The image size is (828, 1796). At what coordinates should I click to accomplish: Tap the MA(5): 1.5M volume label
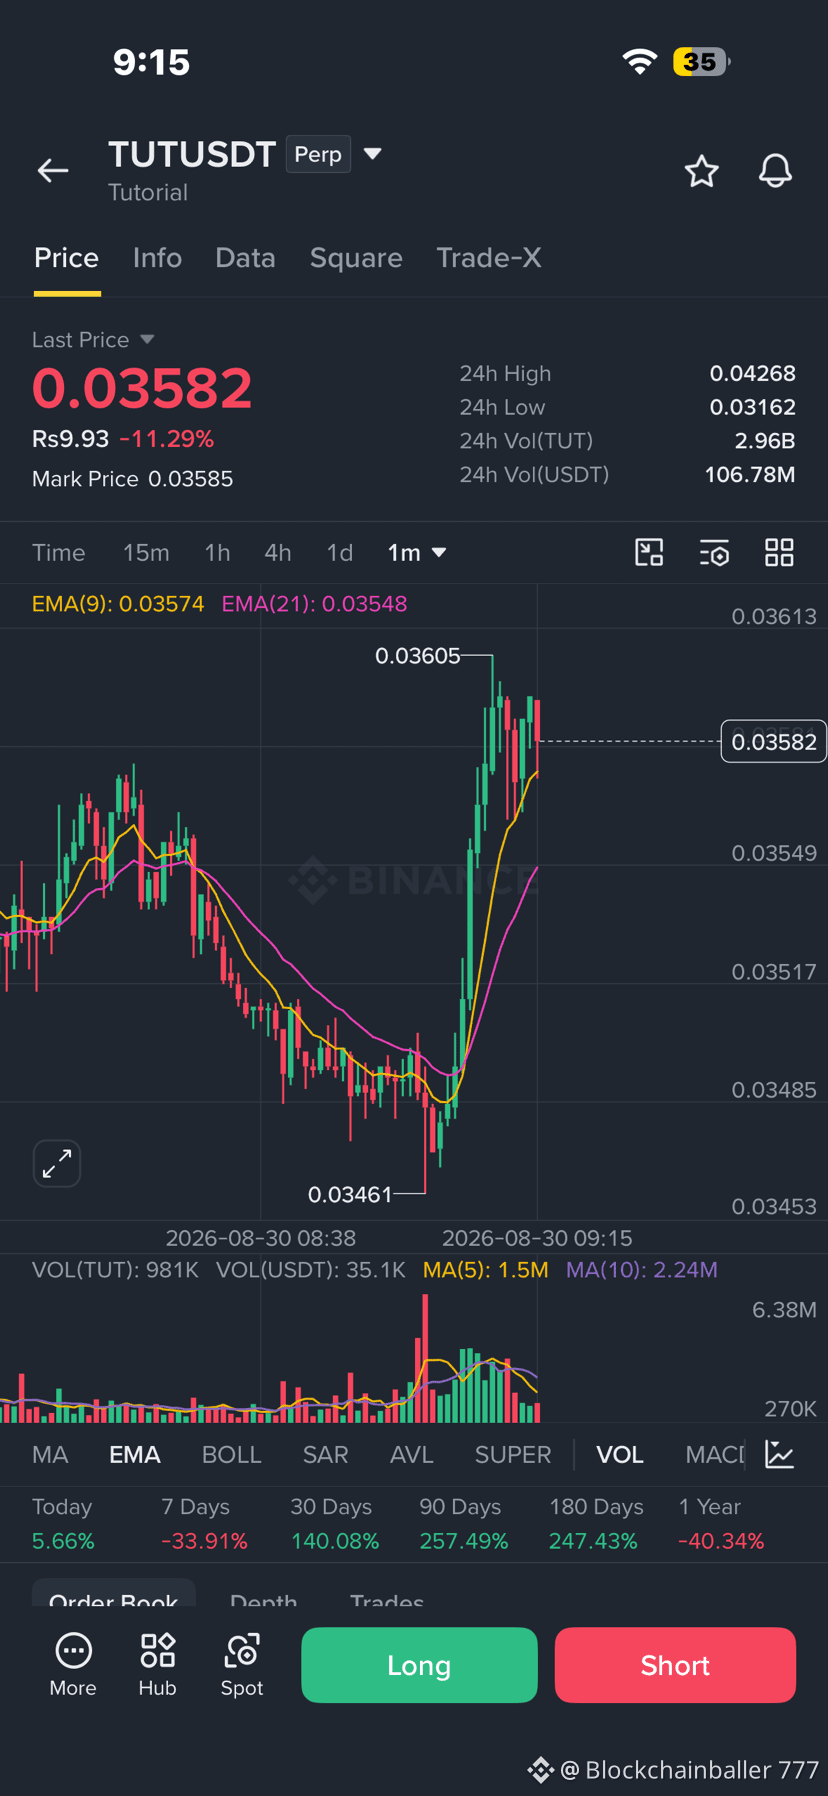pyautogui.click(x=486, y=1270)
